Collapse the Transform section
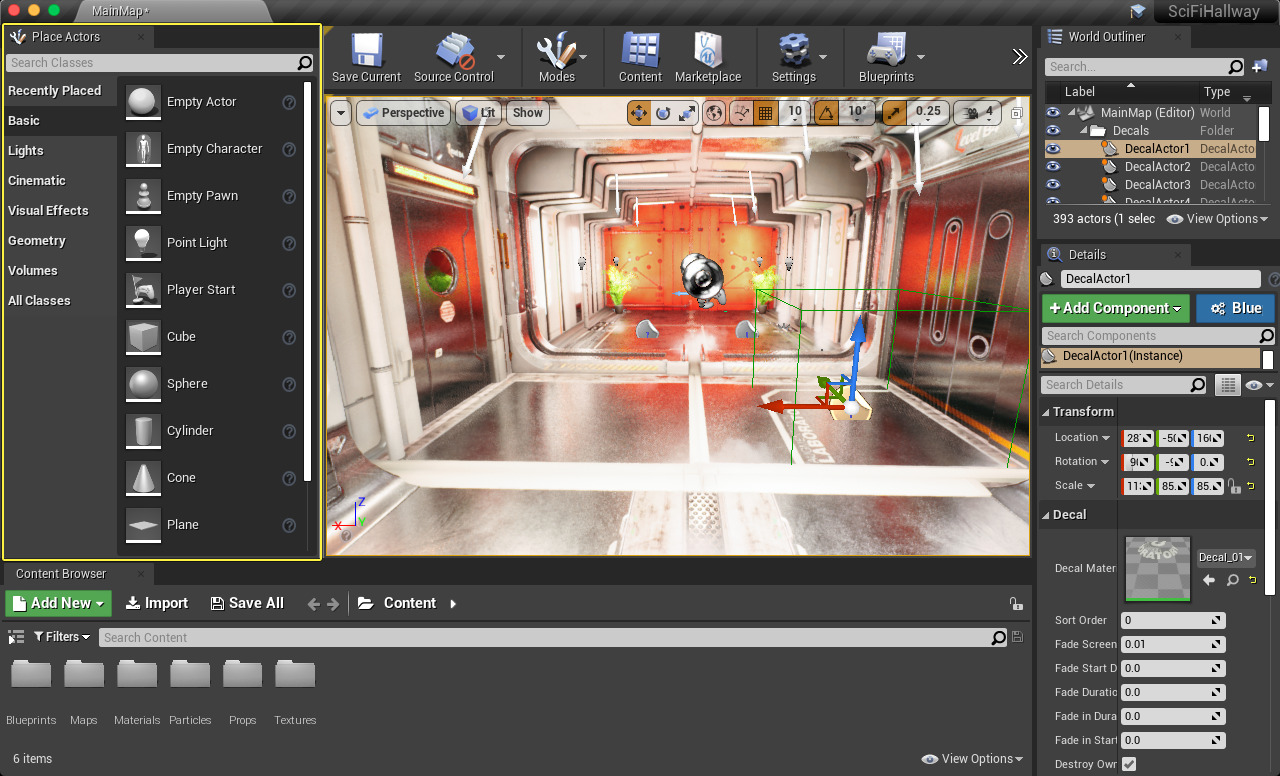The height and width of the screenshot is (776, 1280). coord(1047,412)
